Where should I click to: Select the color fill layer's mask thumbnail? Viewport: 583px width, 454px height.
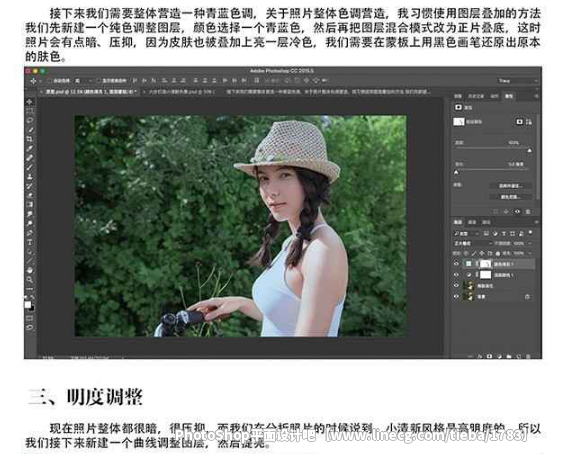click(485, 264)
